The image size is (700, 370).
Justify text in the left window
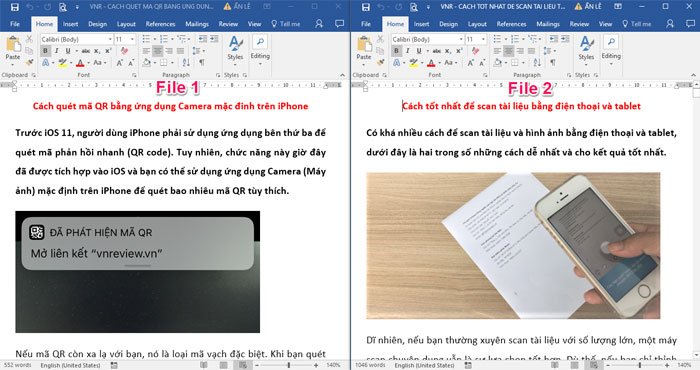click(x=180, y=51)
